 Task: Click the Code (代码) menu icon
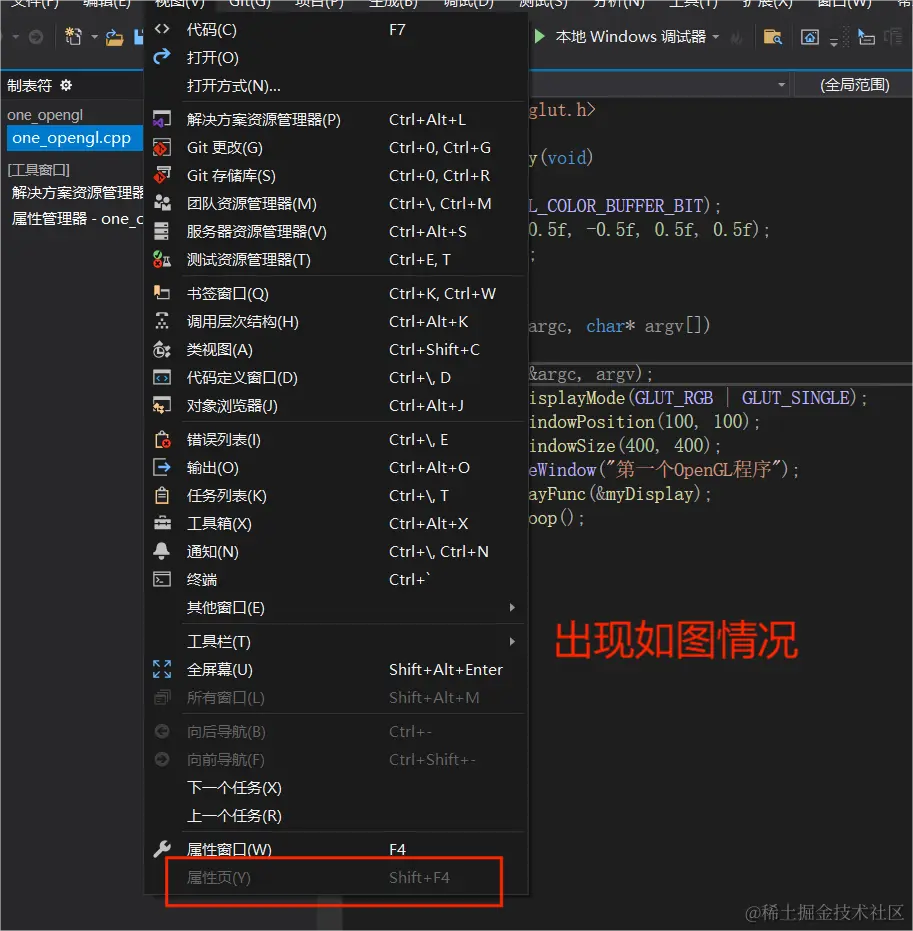[x=161, y=29]
